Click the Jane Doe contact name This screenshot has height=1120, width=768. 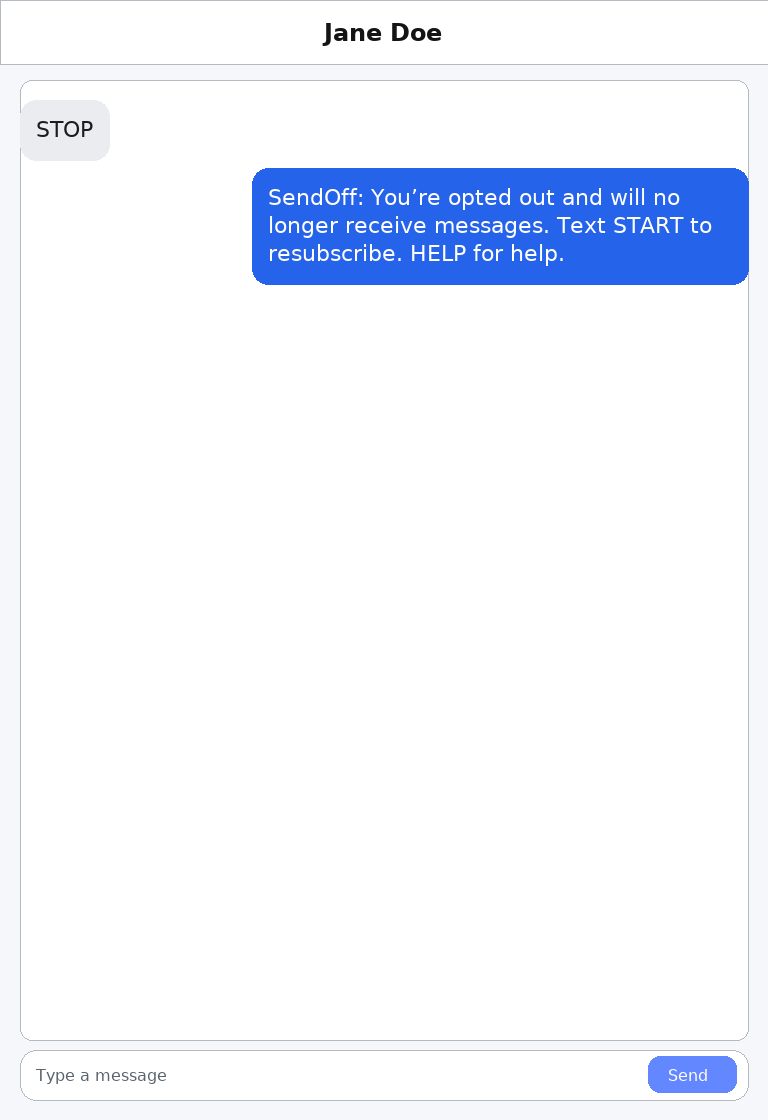coord(383,33)
